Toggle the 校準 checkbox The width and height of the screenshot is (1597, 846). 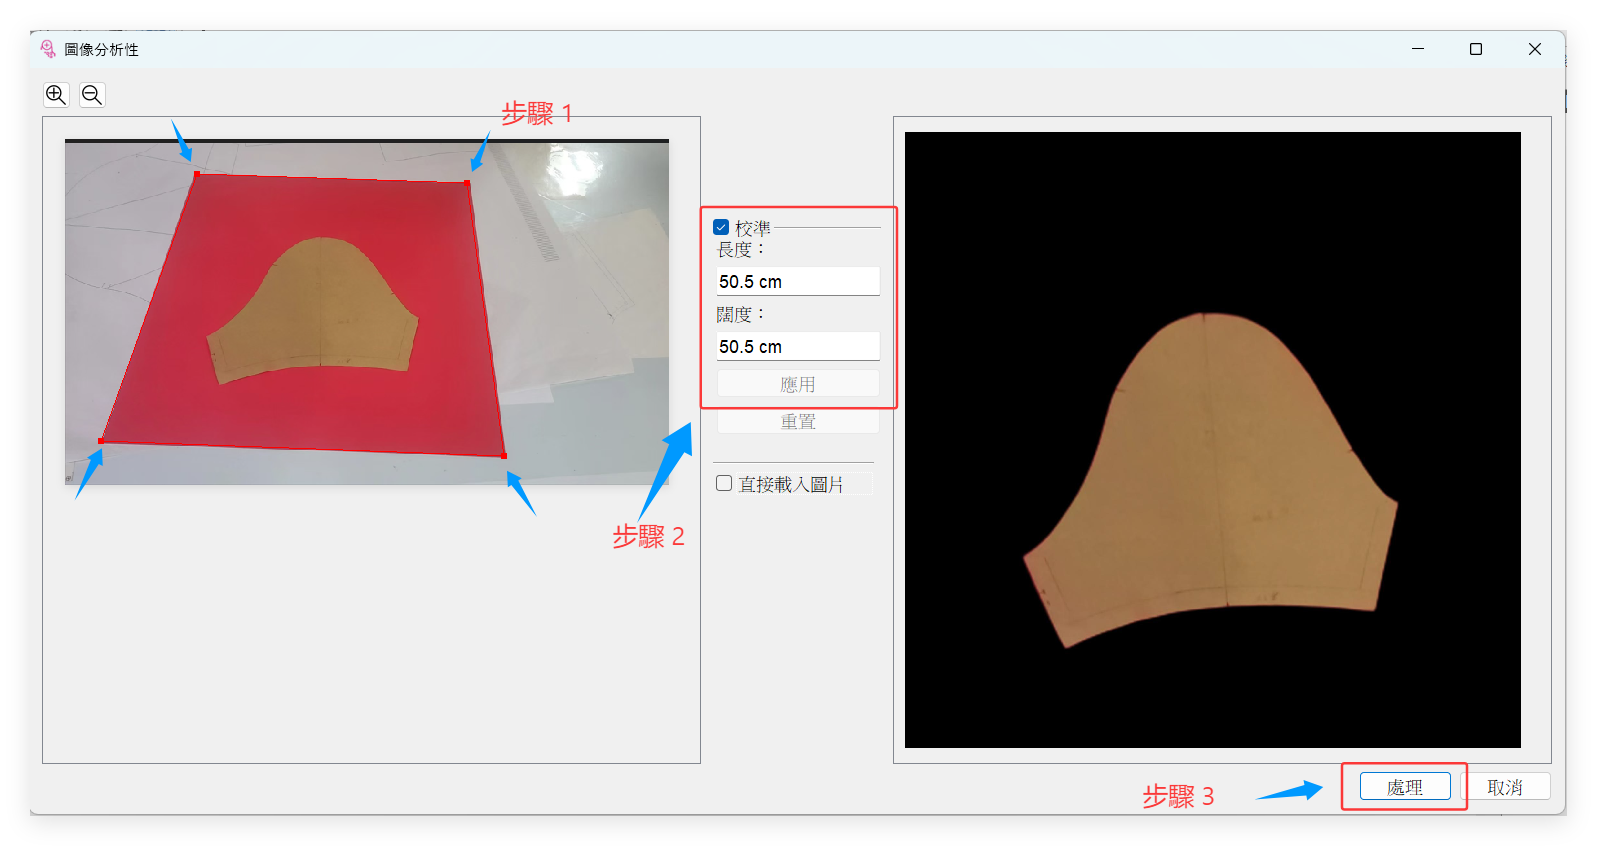pyautogui.click(x=722, y=228)
